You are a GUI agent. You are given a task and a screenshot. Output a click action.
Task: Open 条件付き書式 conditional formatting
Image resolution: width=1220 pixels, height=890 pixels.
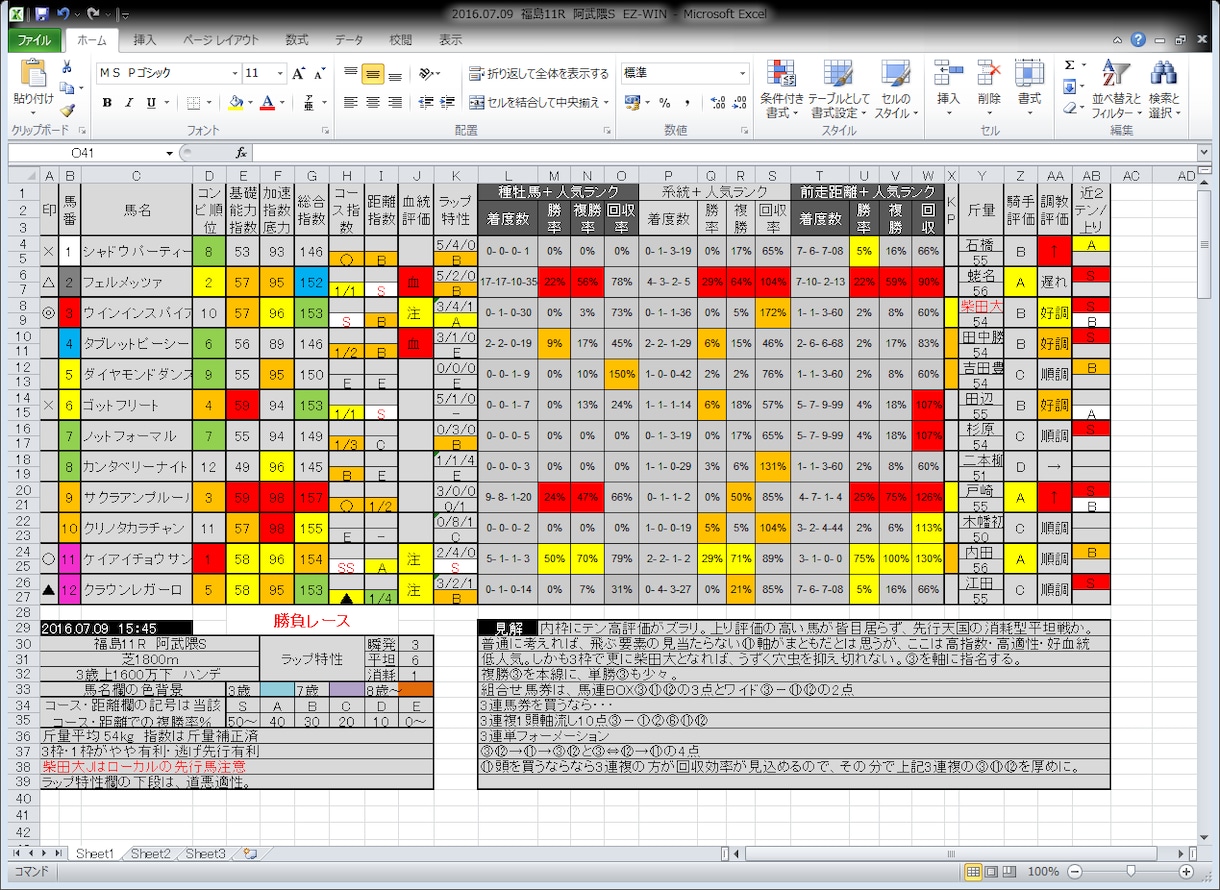coord(782,90)
